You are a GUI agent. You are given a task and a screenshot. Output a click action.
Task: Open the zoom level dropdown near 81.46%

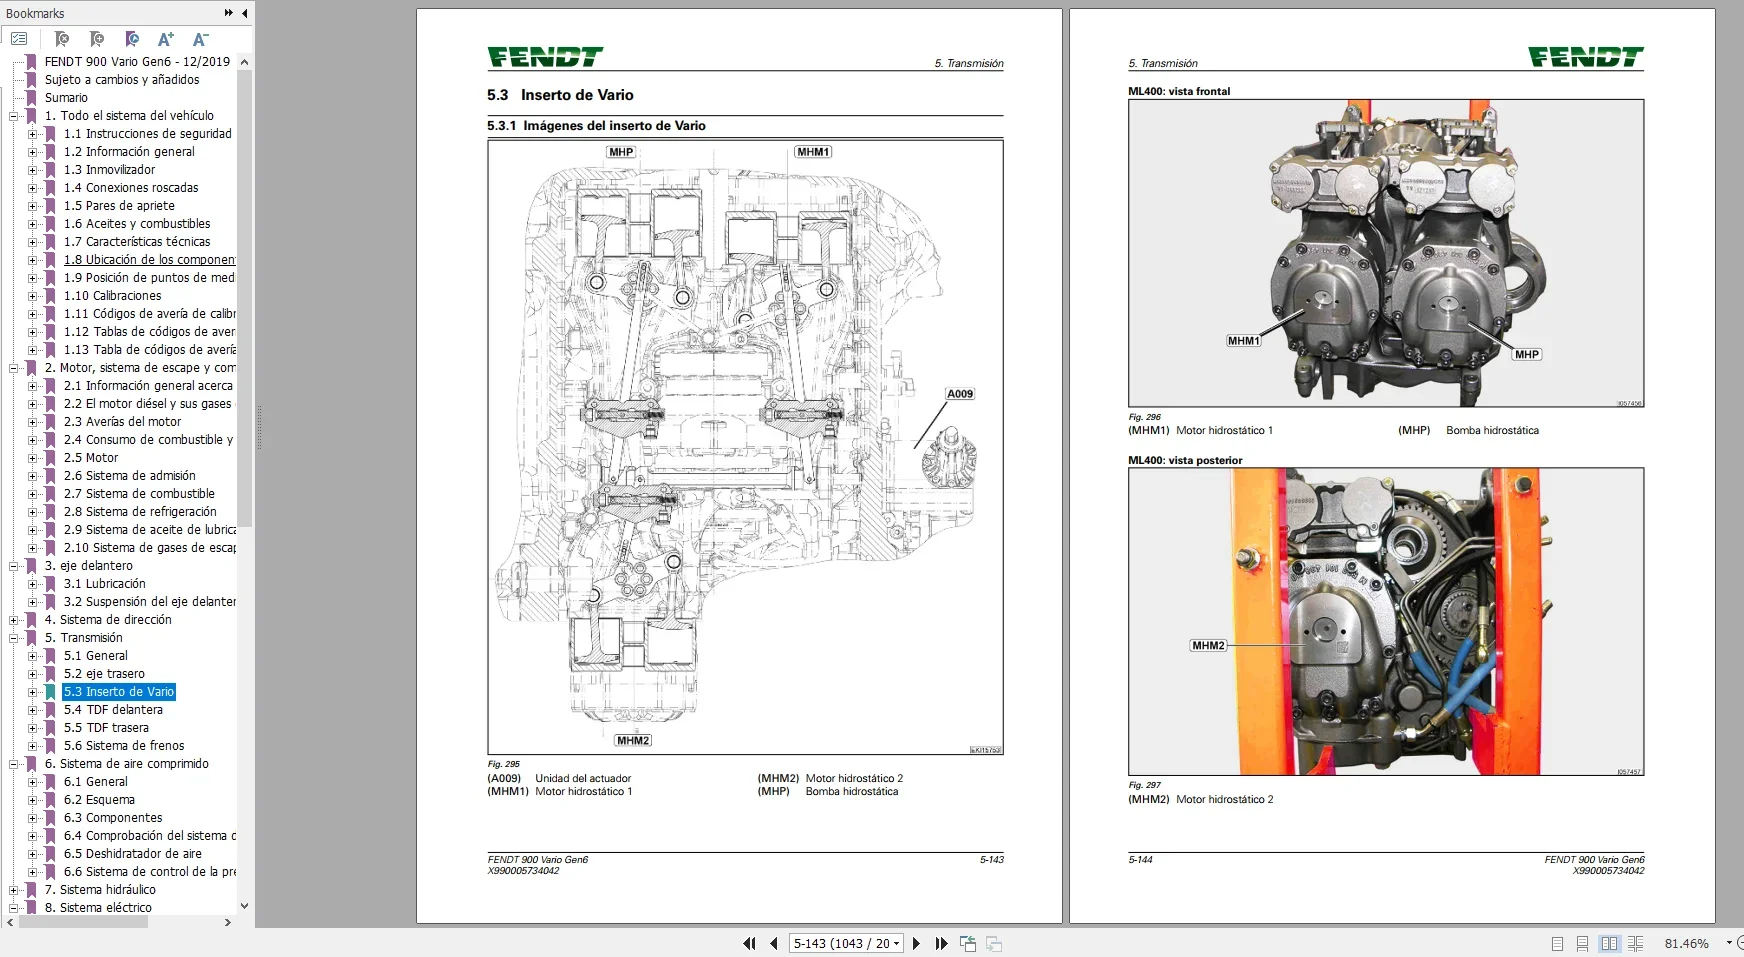[1730, 943]
